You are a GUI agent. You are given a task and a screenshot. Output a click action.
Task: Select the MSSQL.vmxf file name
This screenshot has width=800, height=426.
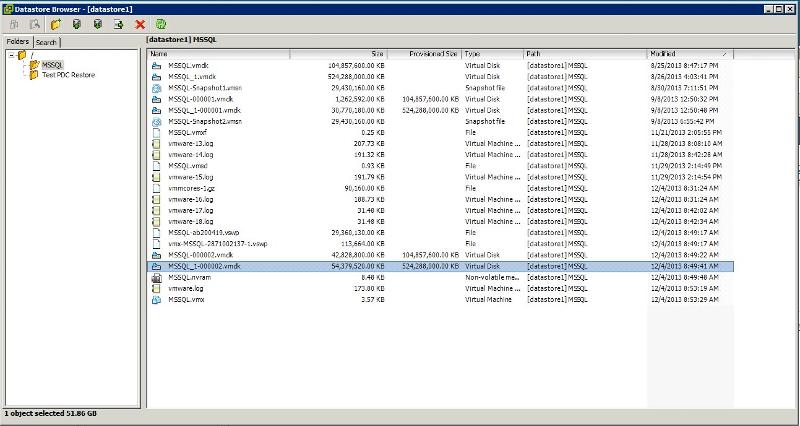(x=187, y=133)
